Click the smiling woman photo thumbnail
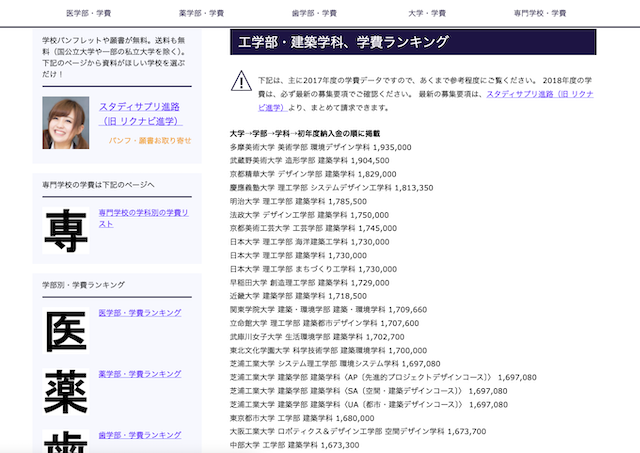Viewport: 640px width, 453px height. point(66,123)
